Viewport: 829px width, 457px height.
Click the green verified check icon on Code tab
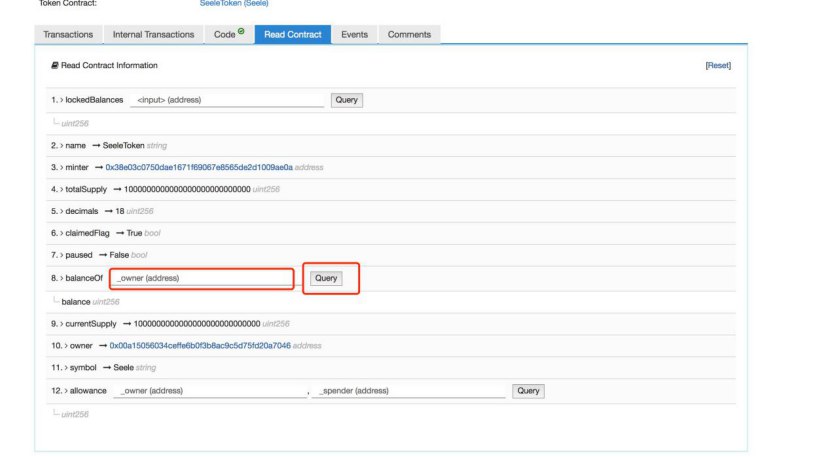point(241,31)
